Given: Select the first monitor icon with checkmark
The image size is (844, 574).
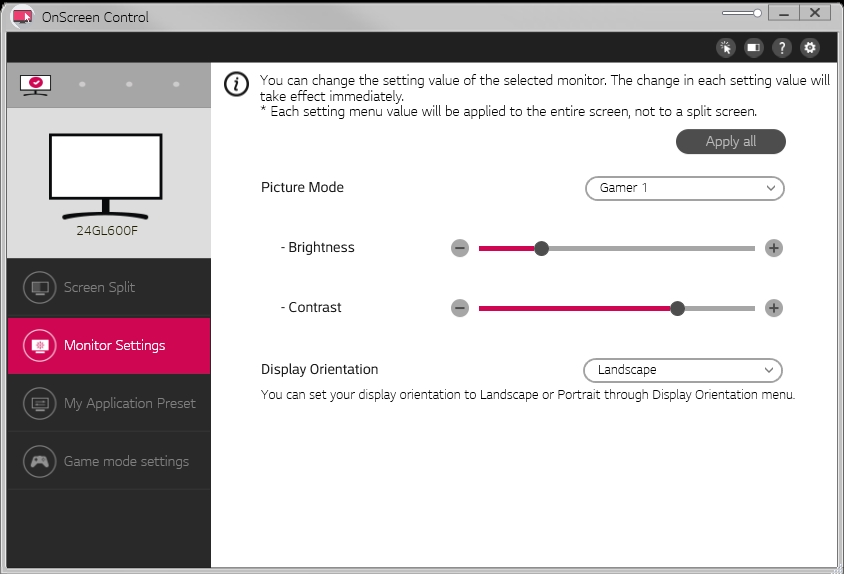Looking at the screenshot, I should [36, 85].
